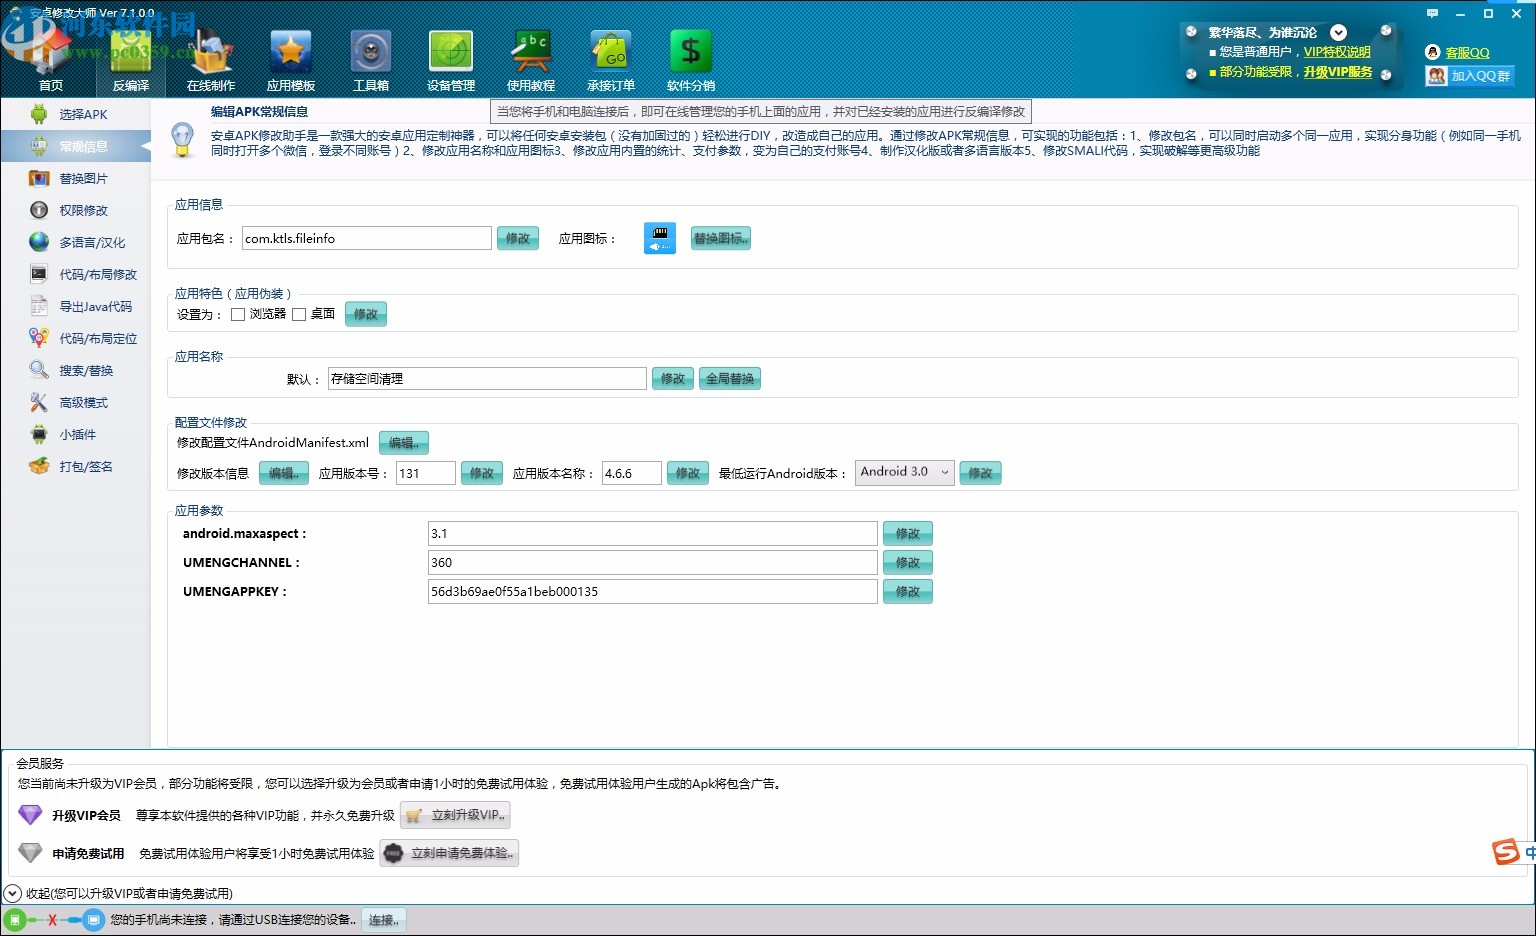Click the 加入QQ群 button

[1469, 76]
